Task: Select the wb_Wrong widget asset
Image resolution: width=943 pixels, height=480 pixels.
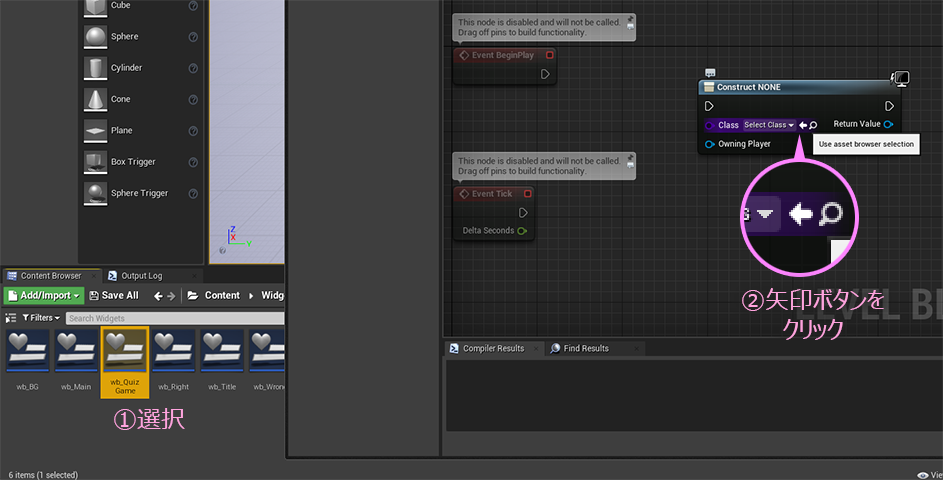Action: (267, 361)
